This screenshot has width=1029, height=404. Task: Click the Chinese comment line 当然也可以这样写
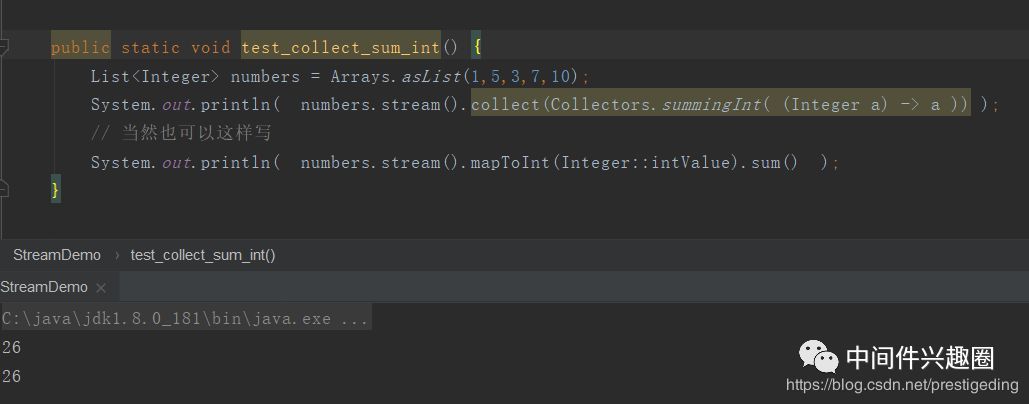coord(181,134)
